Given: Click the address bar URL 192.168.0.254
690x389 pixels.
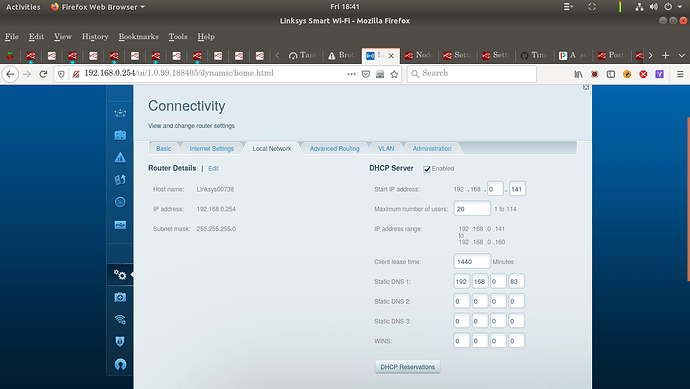Looking at the screenshot, I should pyautogui.click(x=179, y=73).
